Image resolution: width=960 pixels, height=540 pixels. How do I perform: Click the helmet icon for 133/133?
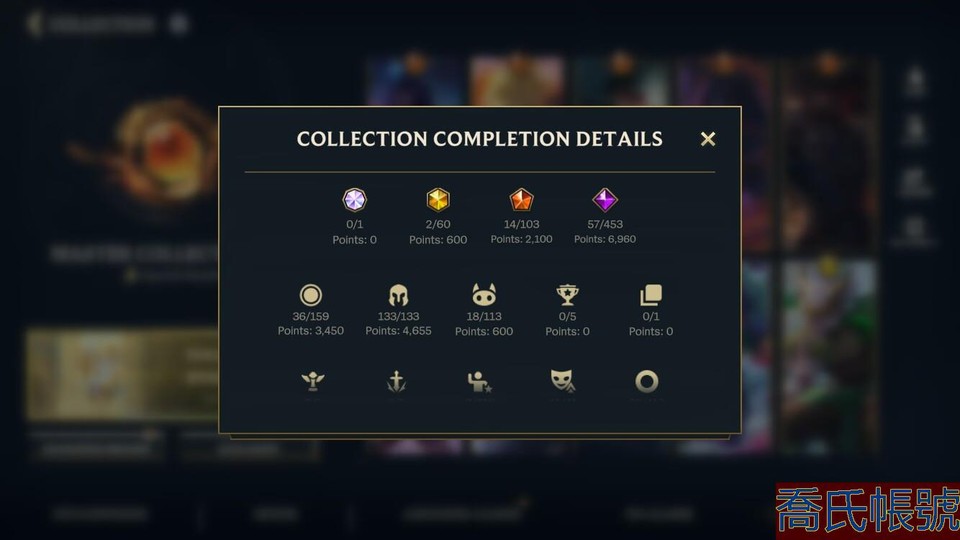pos(399,295)
